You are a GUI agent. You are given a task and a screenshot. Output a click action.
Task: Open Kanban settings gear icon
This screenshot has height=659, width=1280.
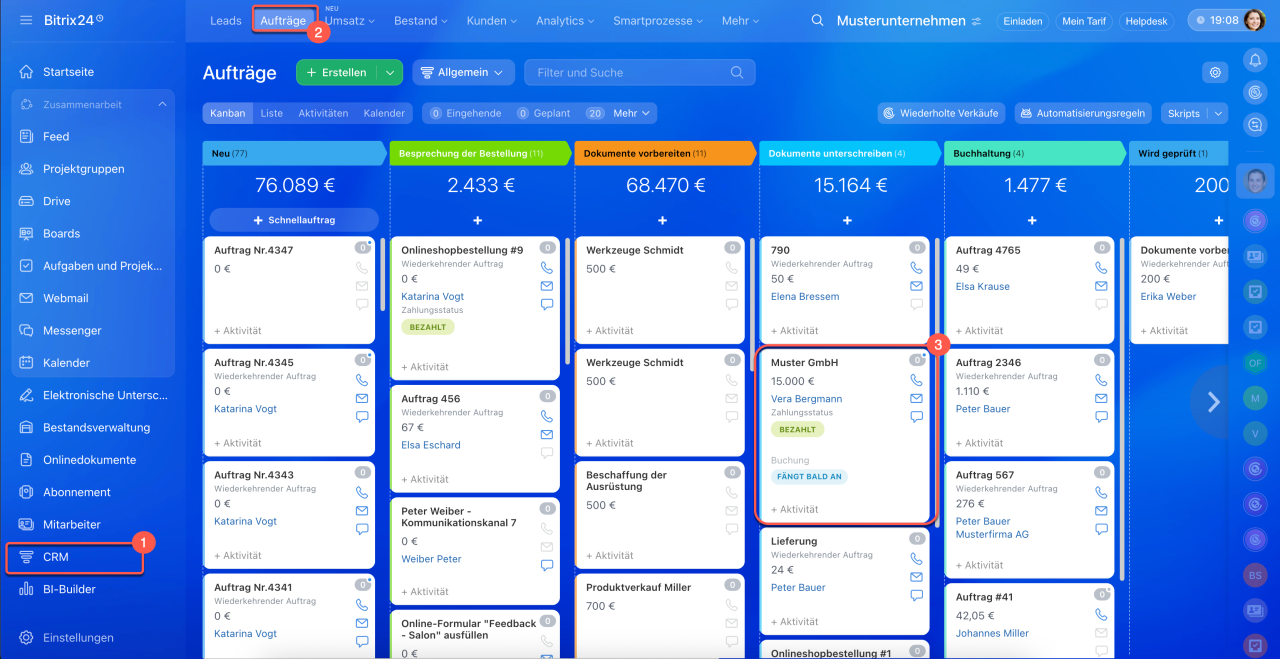1215,72
